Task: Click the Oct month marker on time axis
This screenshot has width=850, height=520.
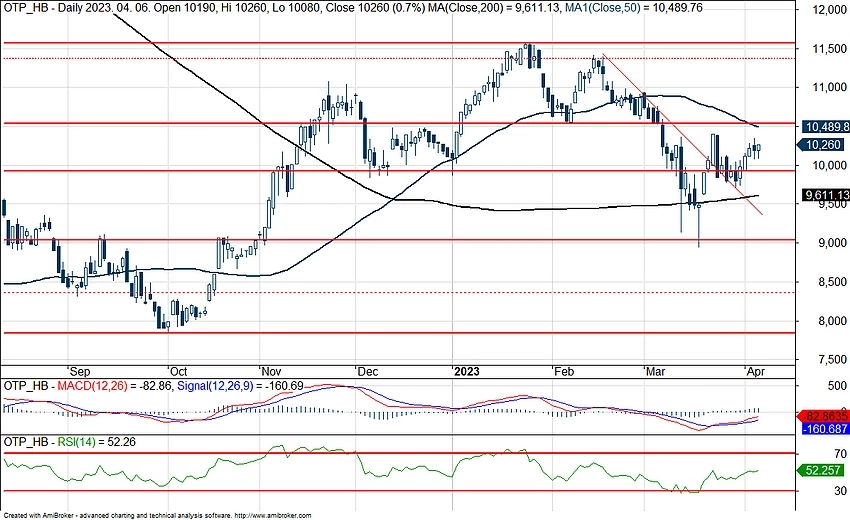Action: [178, 371]
